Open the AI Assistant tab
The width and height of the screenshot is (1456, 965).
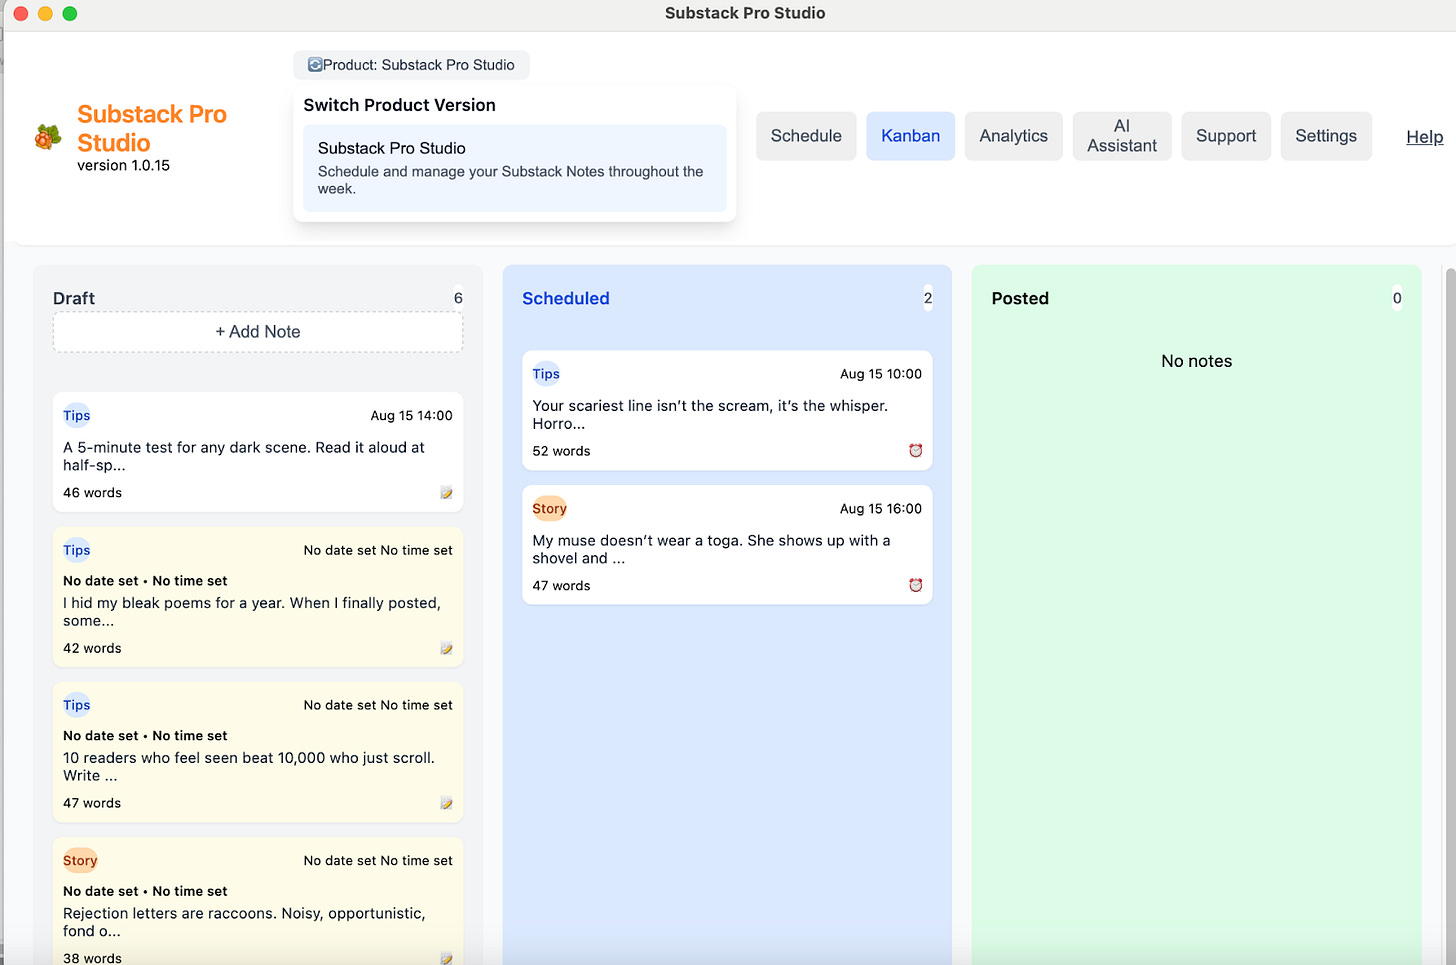coord(1122,136)
